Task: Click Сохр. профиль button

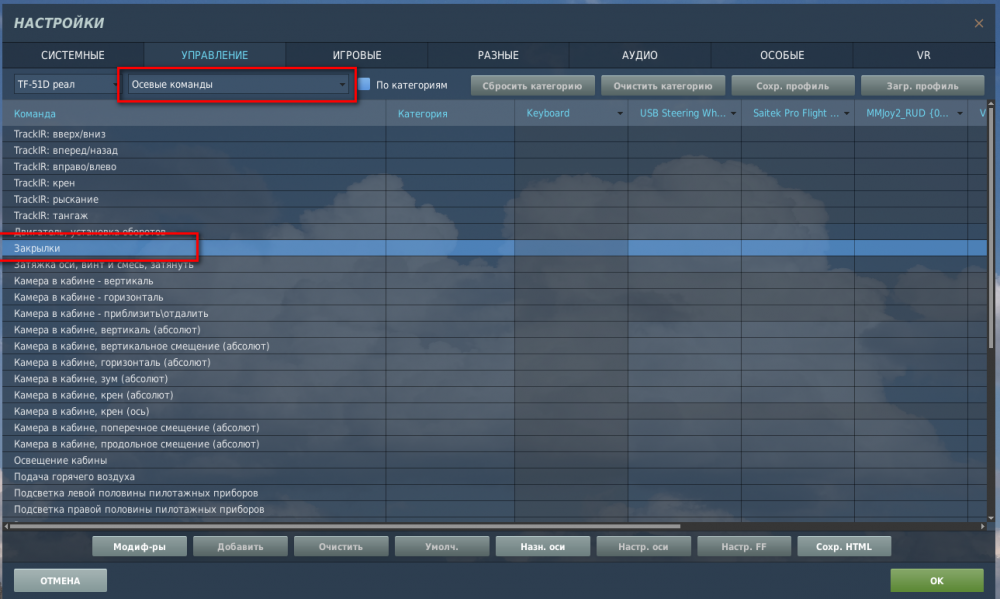Action: (x=793, y=85)
